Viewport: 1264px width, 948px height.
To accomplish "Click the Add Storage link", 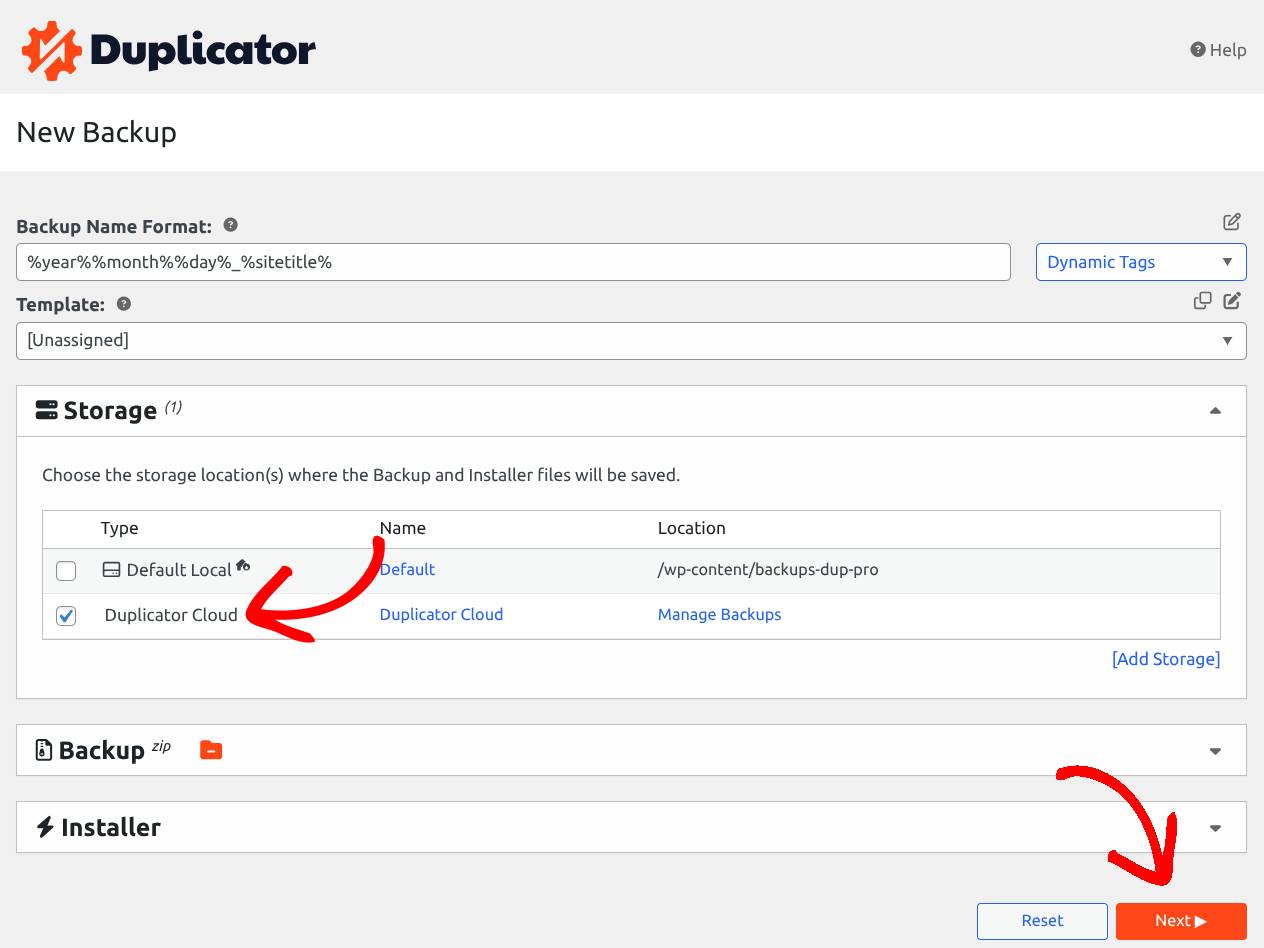I will (x=1166, y=659).
